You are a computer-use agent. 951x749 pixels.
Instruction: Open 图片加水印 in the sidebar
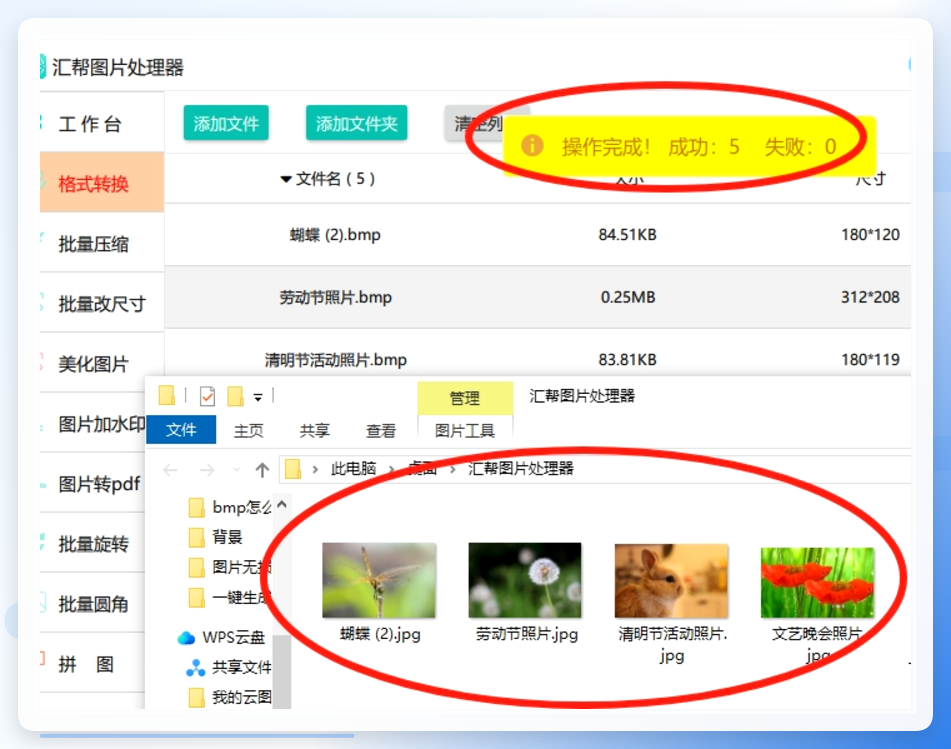(x=93, y=424)
